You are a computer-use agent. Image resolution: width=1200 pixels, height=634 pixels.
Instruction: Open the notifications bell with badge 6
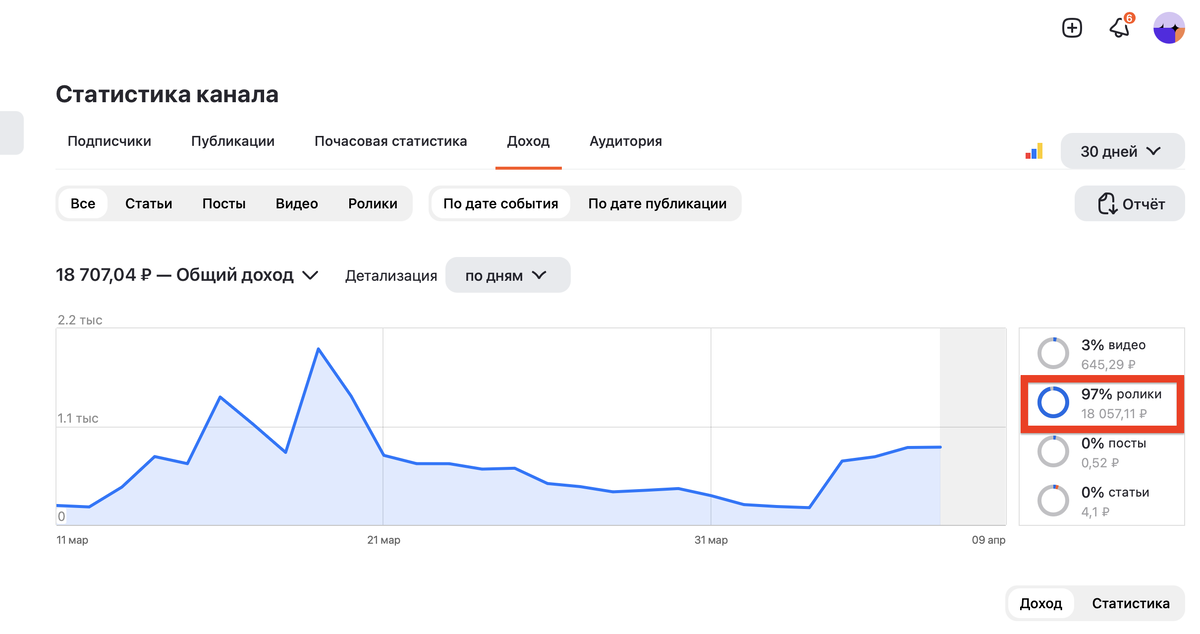point(1119,28)
